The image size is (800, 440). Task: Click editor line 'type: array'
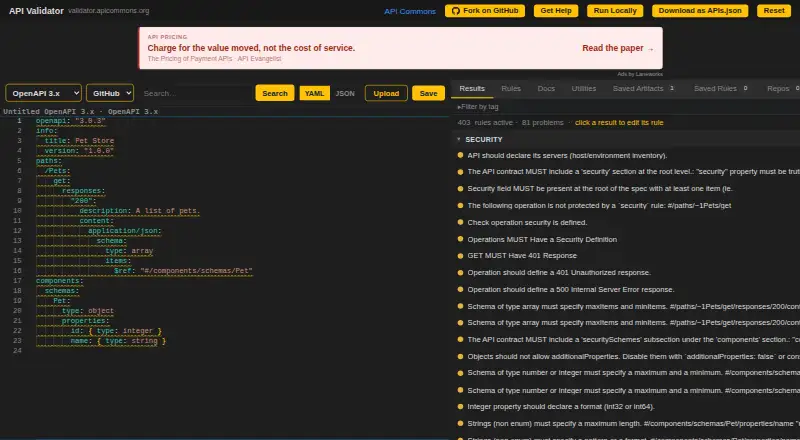(129, 251)
